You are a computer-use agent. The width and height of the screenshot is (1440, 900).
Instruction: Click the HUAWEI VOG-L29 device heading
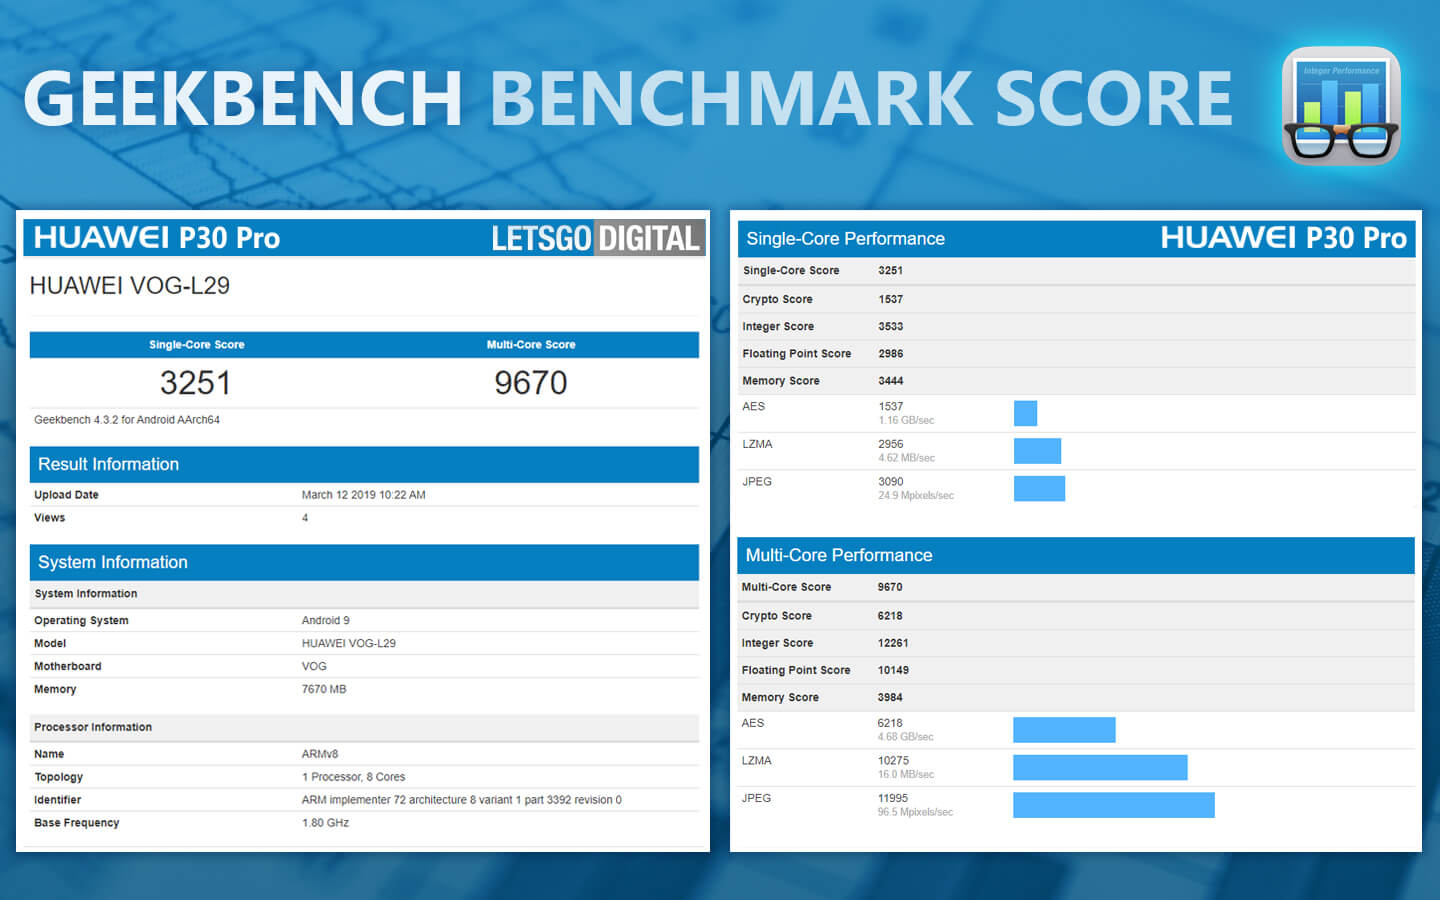[x=130, y=286]
